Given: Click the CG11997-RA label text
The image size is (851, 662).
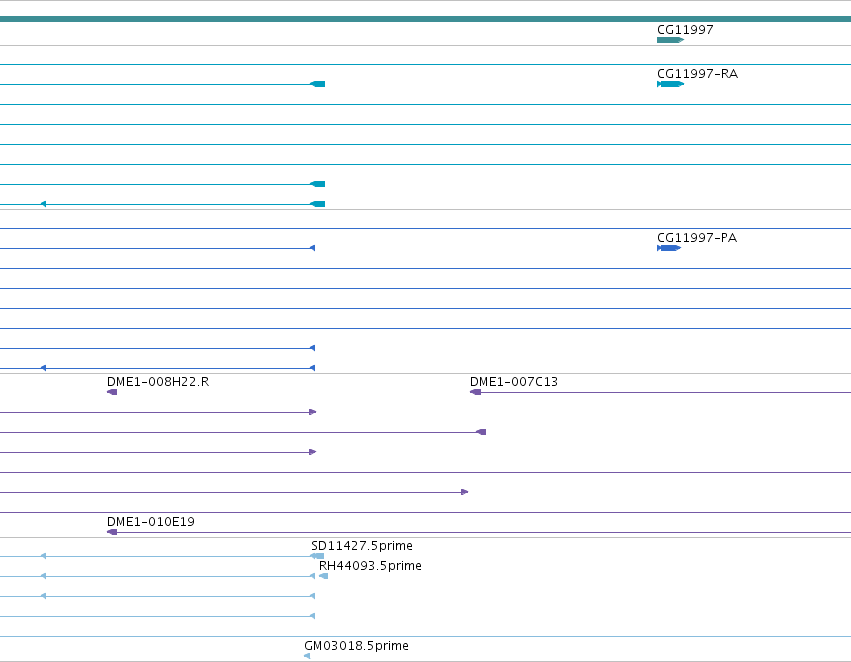Looking at the screenshot, I should coord(697,74).
